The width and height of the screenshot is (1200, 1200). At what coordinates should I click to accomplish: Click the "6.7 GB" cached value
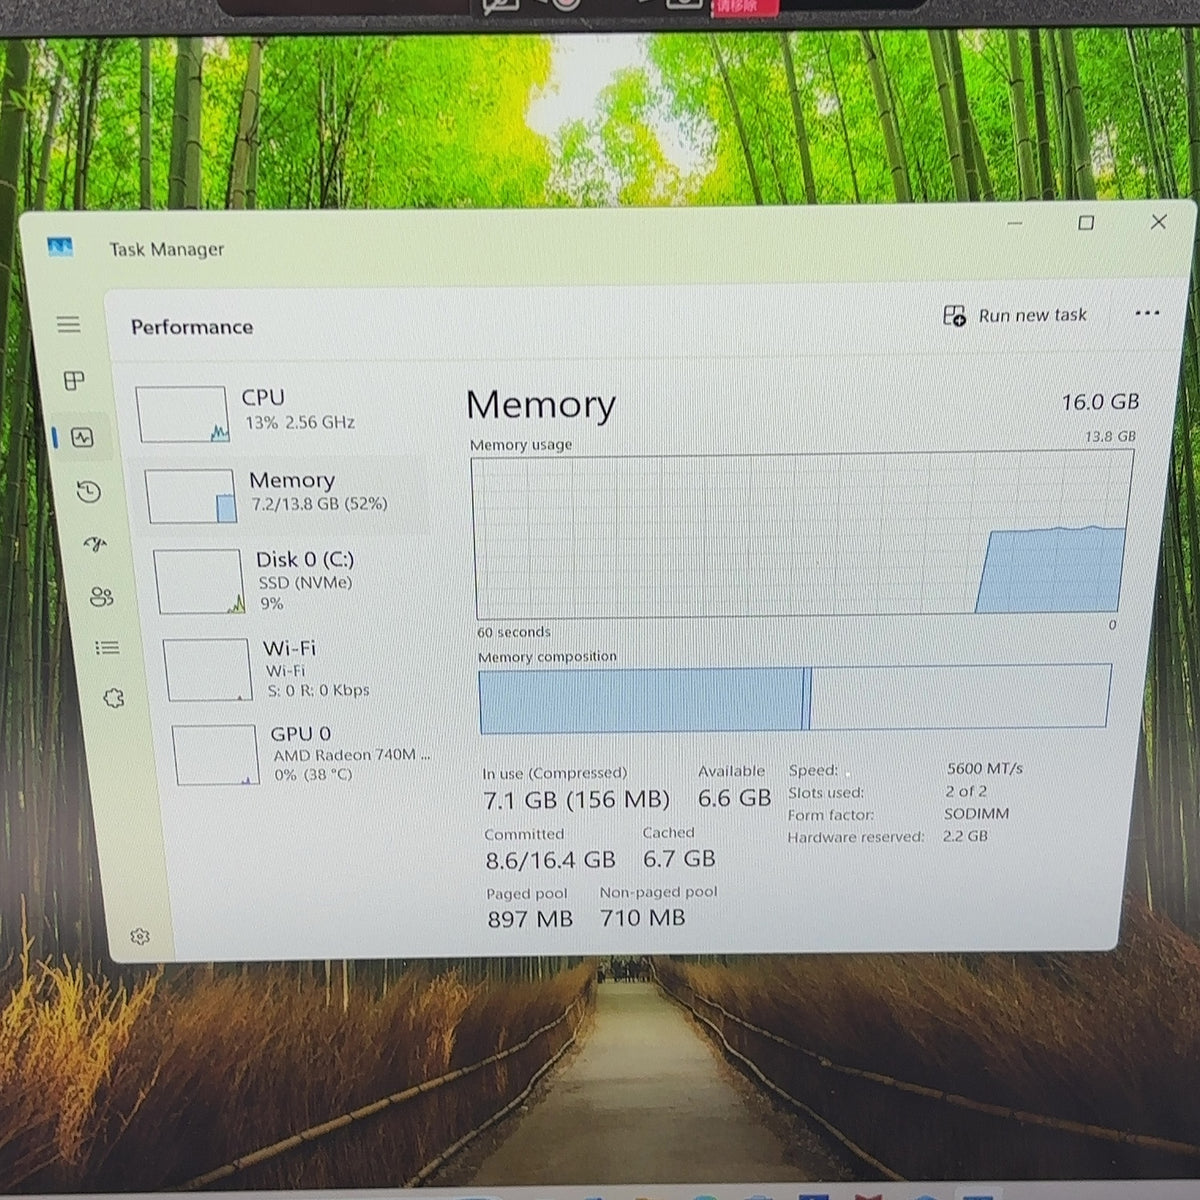679,858
